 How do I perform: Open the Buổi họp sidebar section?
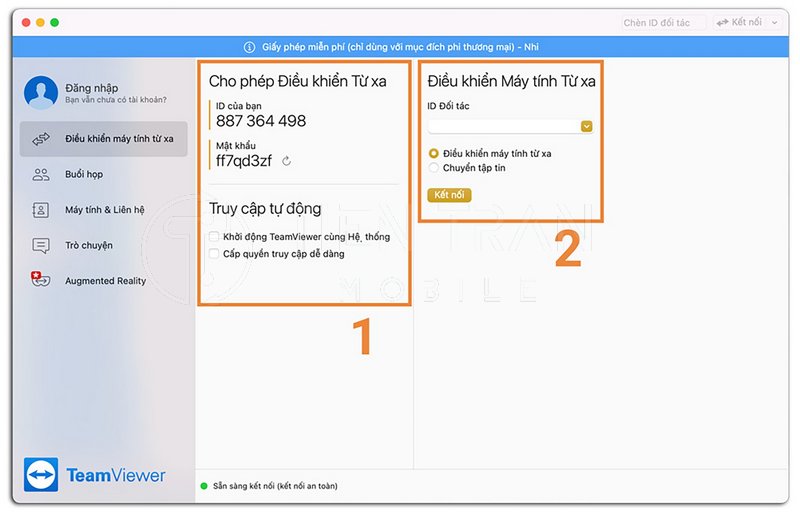pyautogui.click(x=104, y=175)
